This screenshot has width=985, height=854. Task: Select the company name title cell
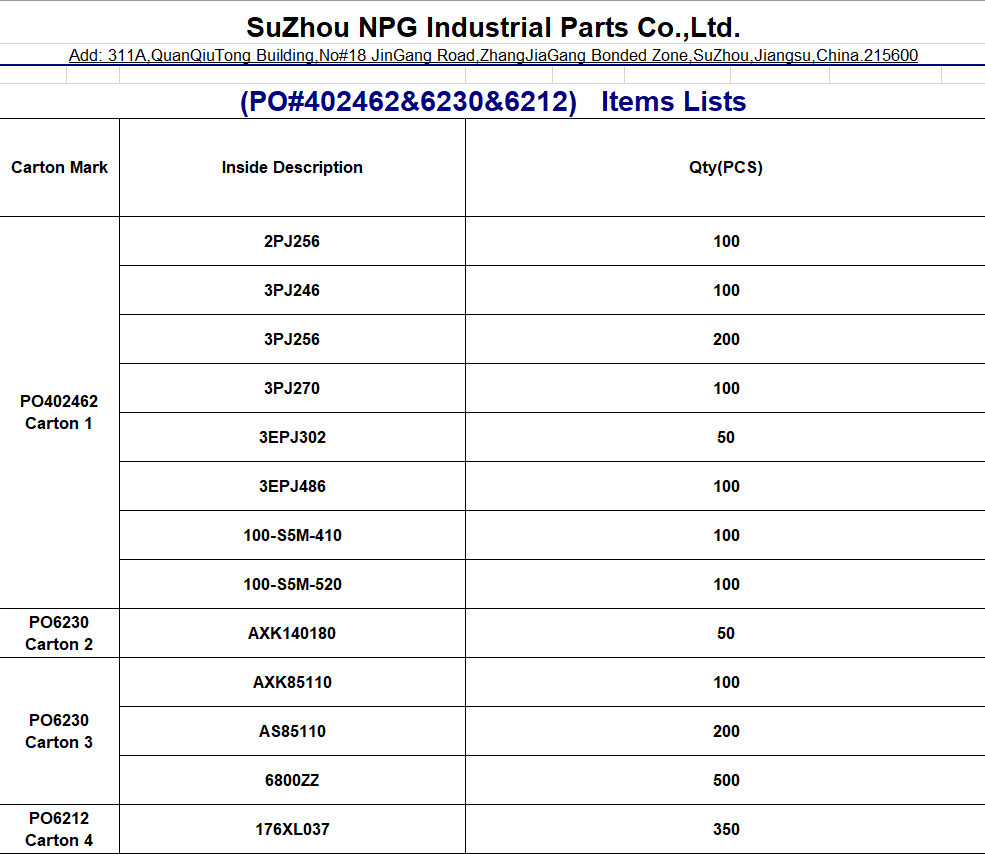492,23
